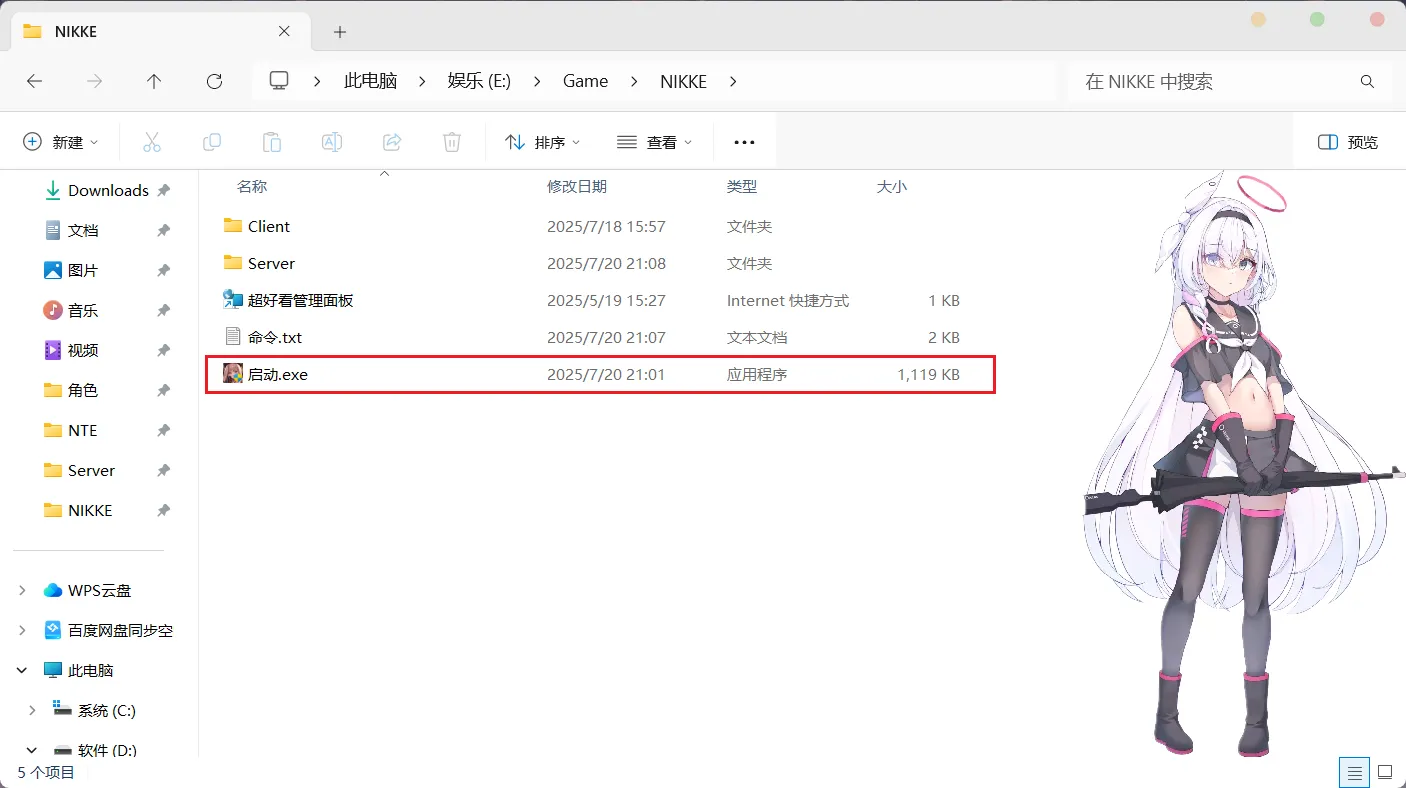Navigate up one level with the up arrow
This screenshot has width=1406, height=788.
tap(154, 81)
